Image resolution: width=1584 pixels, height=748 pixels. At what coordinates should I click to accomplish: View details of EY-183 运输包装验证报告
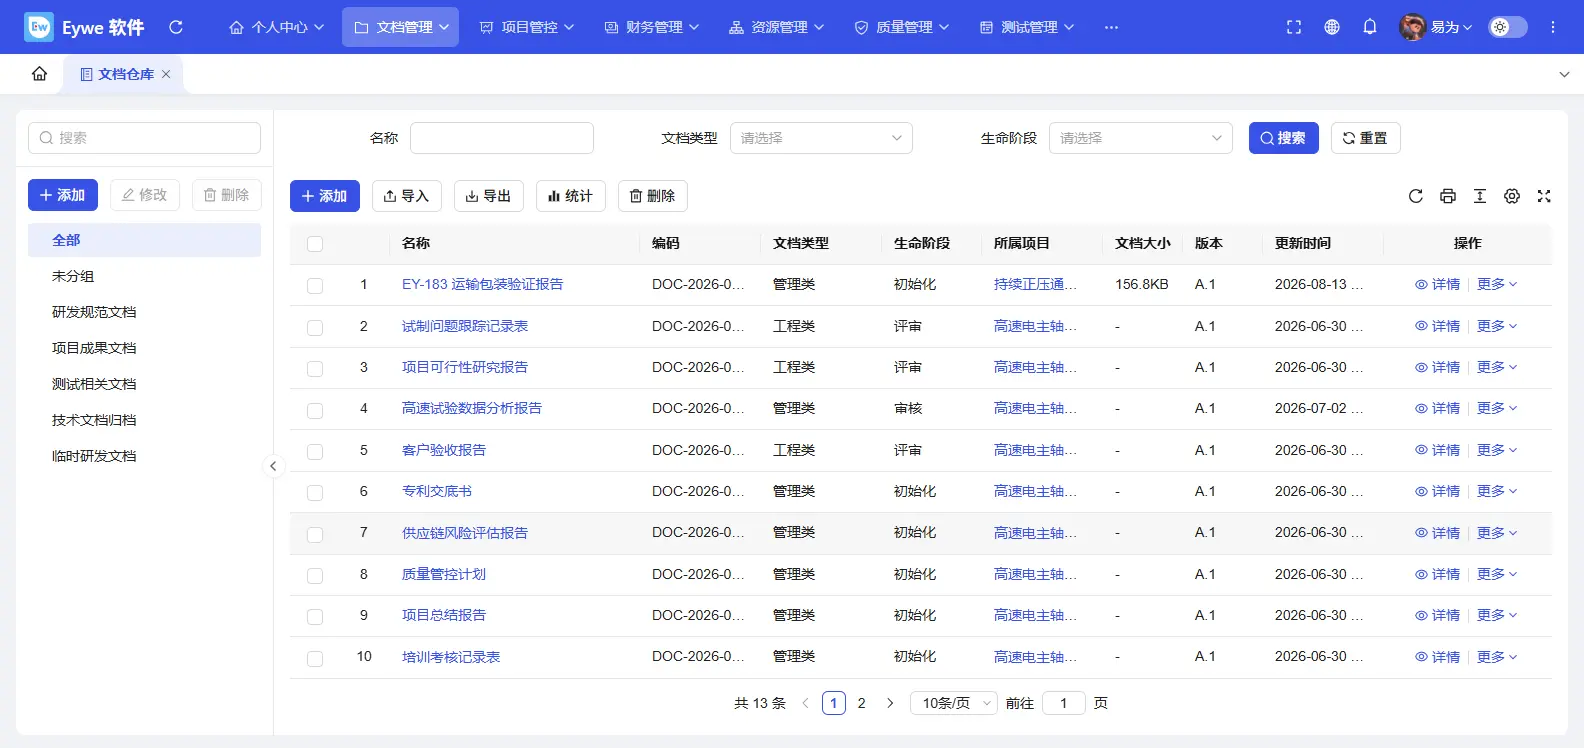[1438, 284]
